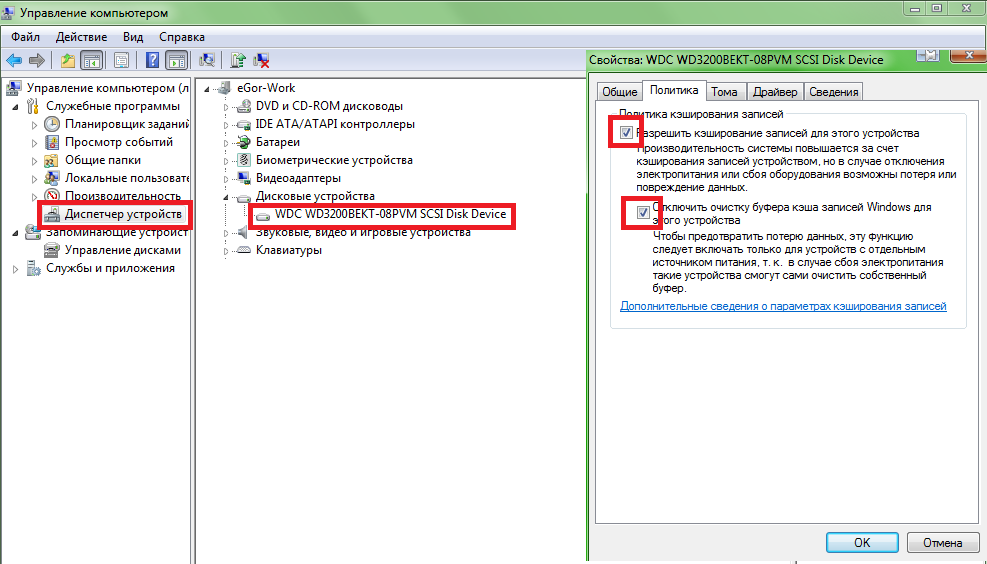Open Дополнительные сведения о параметрах кэширования link

pos(783,306)
